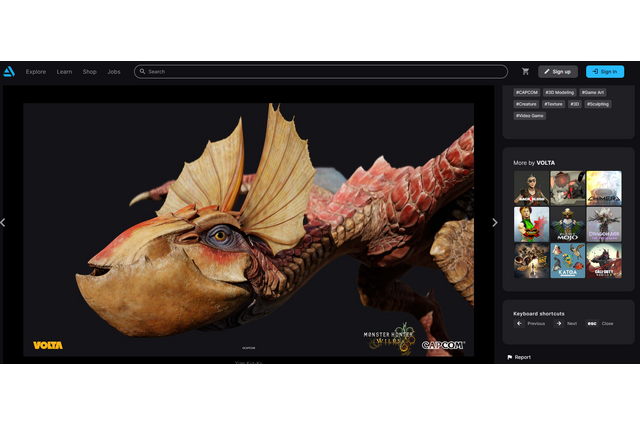The width and height of the screenshot is (640, 426).
Task: Open the shopping cart
Action: [x=525, y=71]
